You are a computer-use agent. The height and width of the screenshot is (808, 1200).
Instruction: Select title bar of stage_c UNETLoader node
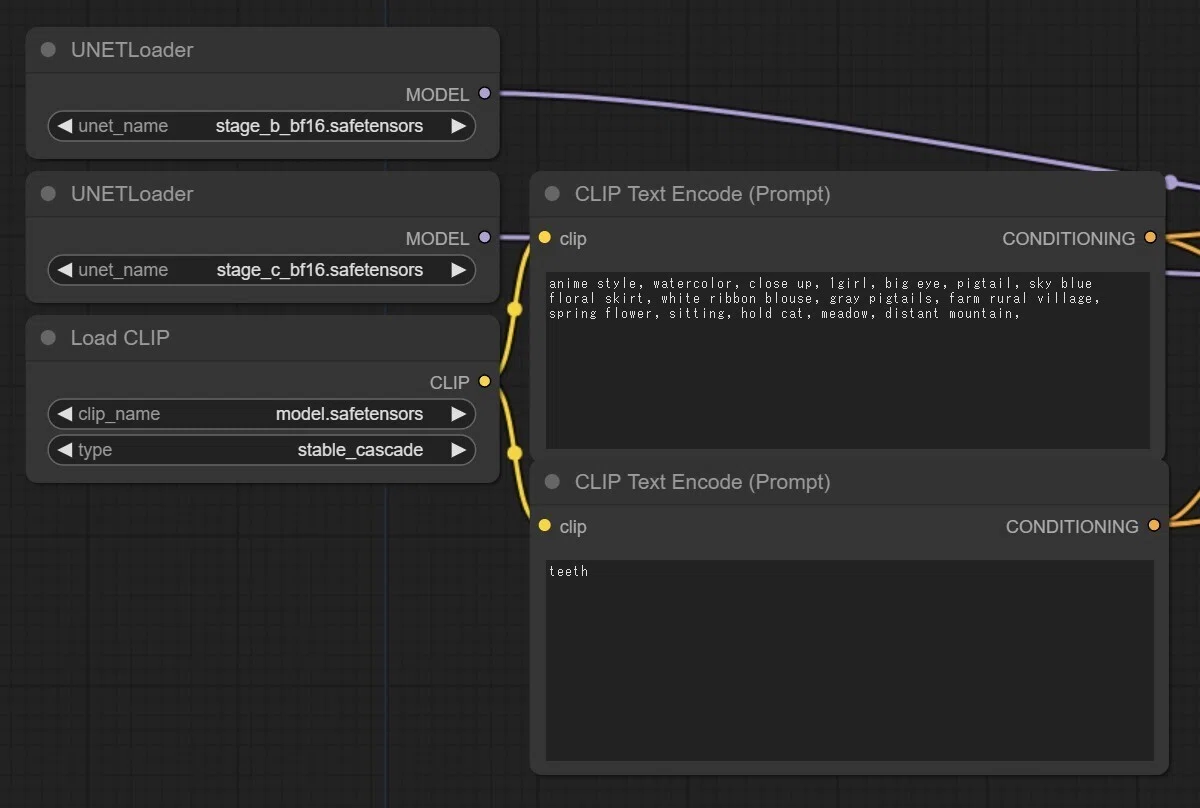[262, 194]
